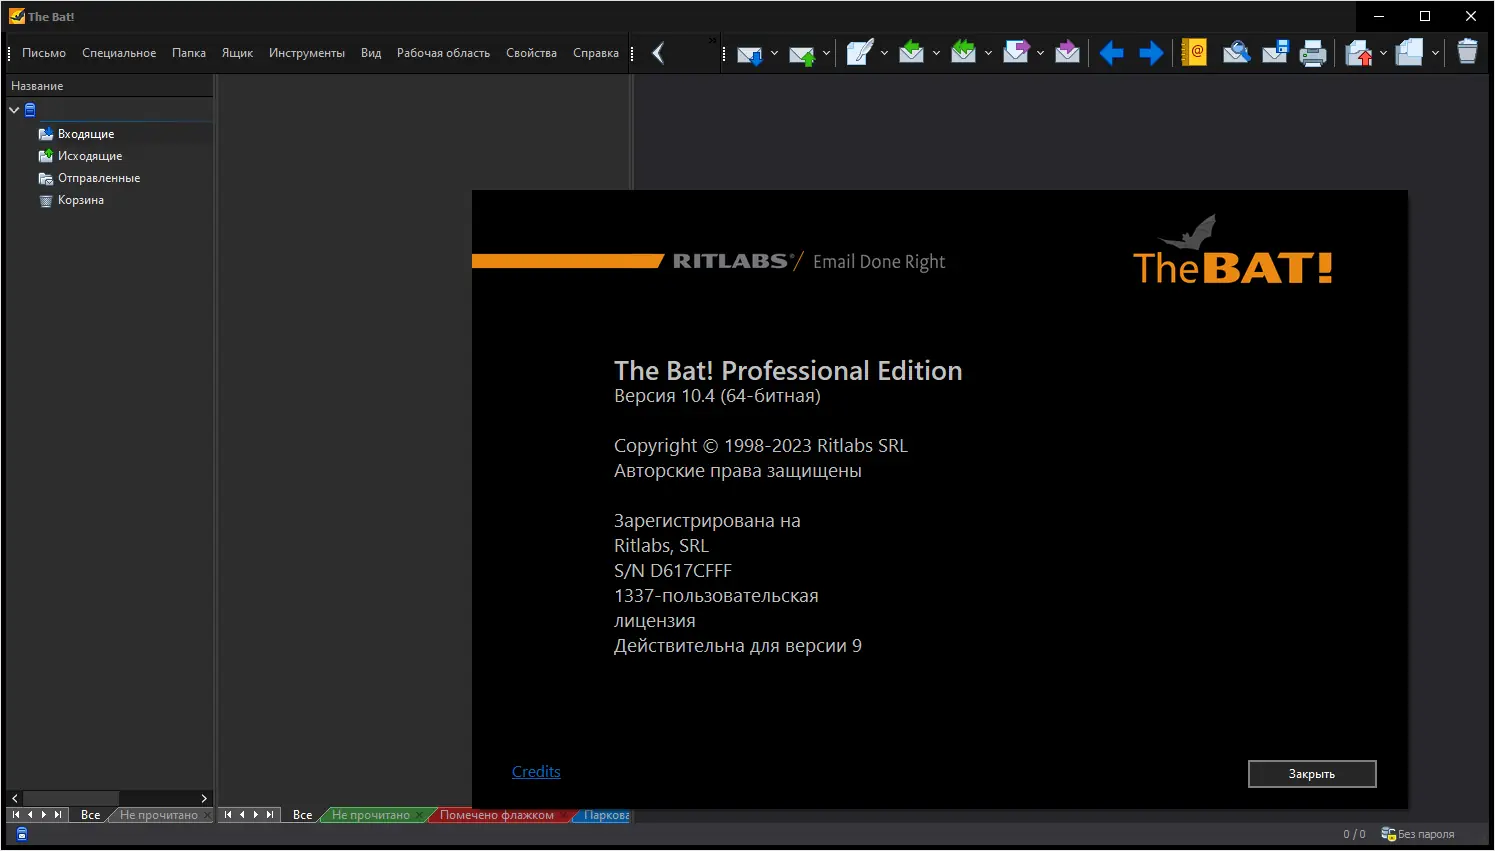Open dropdown next to get new mail

tap(774, 53)
